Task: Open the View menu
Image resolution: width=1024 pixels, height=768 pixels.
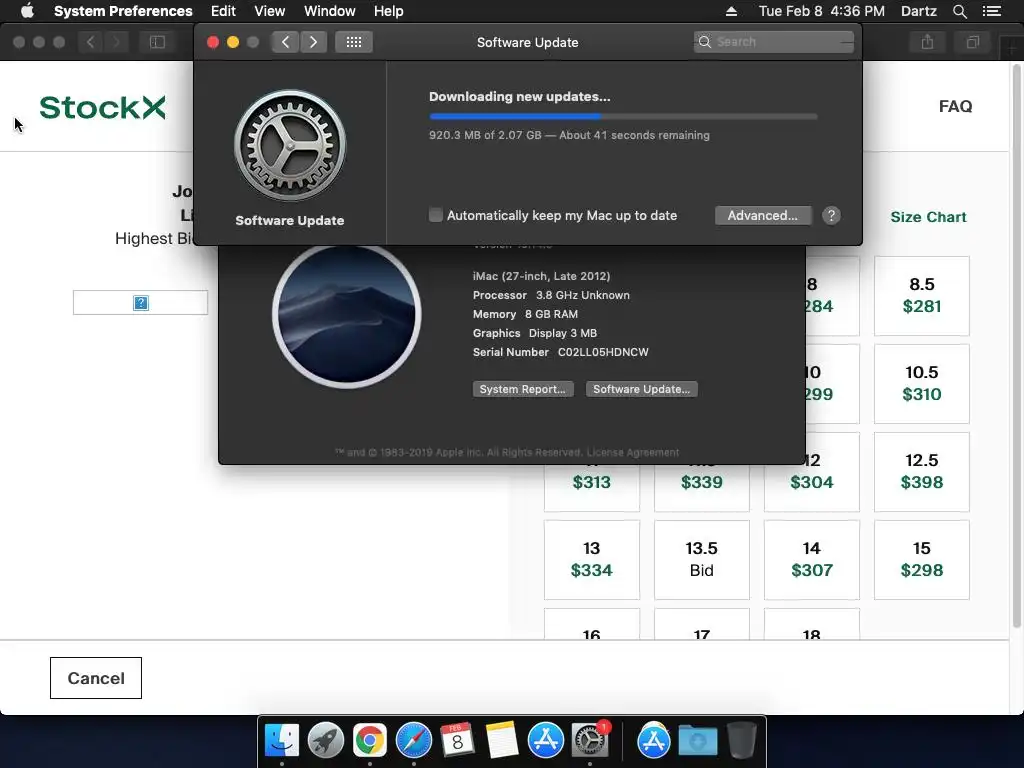Action: pyautogui.click(x=270, y=11)
